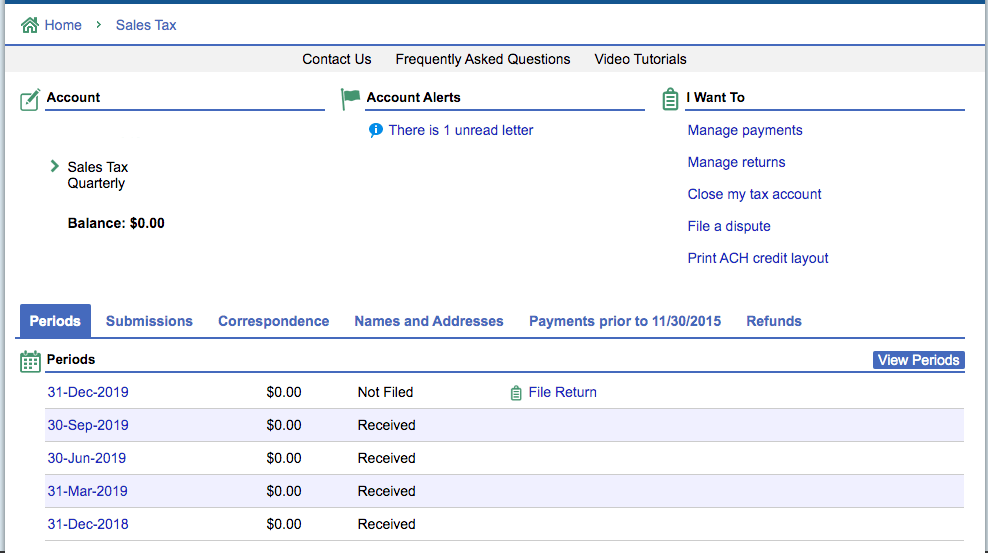Choose Close my tax account
This screenshot has height=553, width=988.
(x=754, y=195)
